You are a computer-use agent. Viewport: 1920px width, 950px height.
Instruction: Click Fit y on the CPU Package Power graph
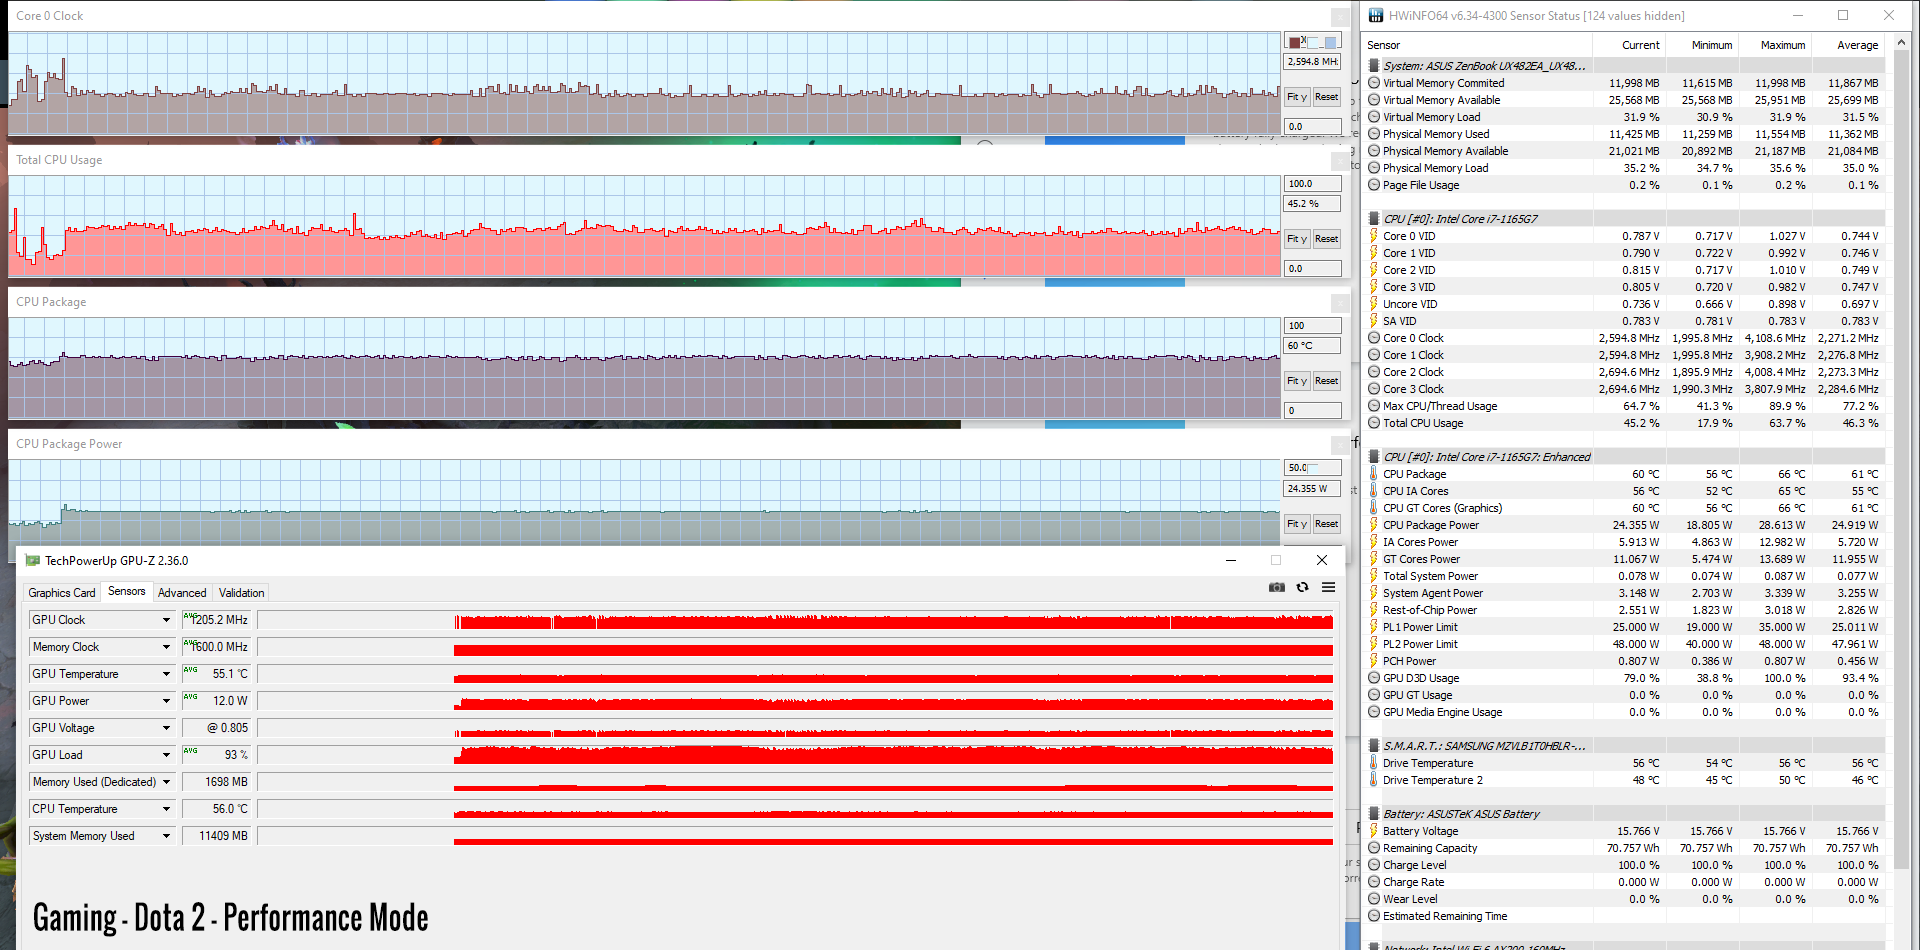coord(1297,524)
